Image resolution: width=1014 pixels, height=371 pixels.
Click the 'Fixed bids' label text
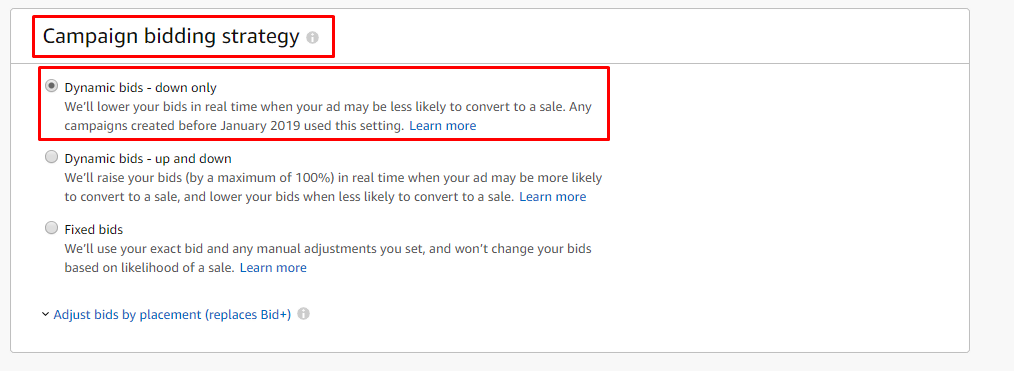click(94, 229)
